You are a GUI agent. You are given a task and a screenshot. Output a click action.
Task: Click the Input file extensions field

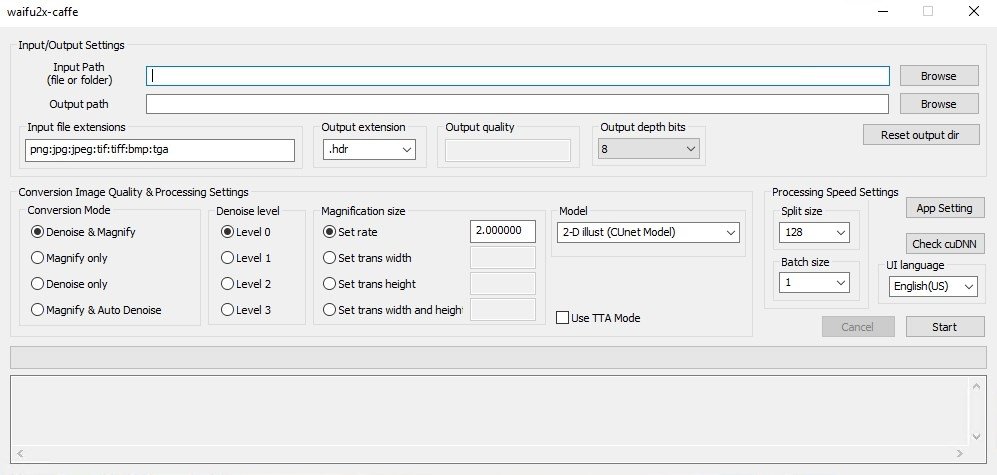160,150
